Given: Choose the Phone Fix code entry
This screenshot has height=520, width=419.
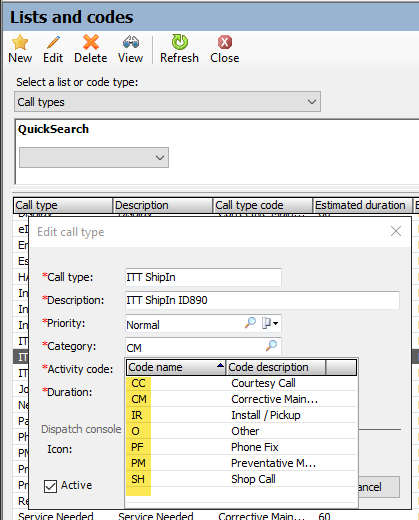Looking at the screenshot, I should (x=241, y=447).
